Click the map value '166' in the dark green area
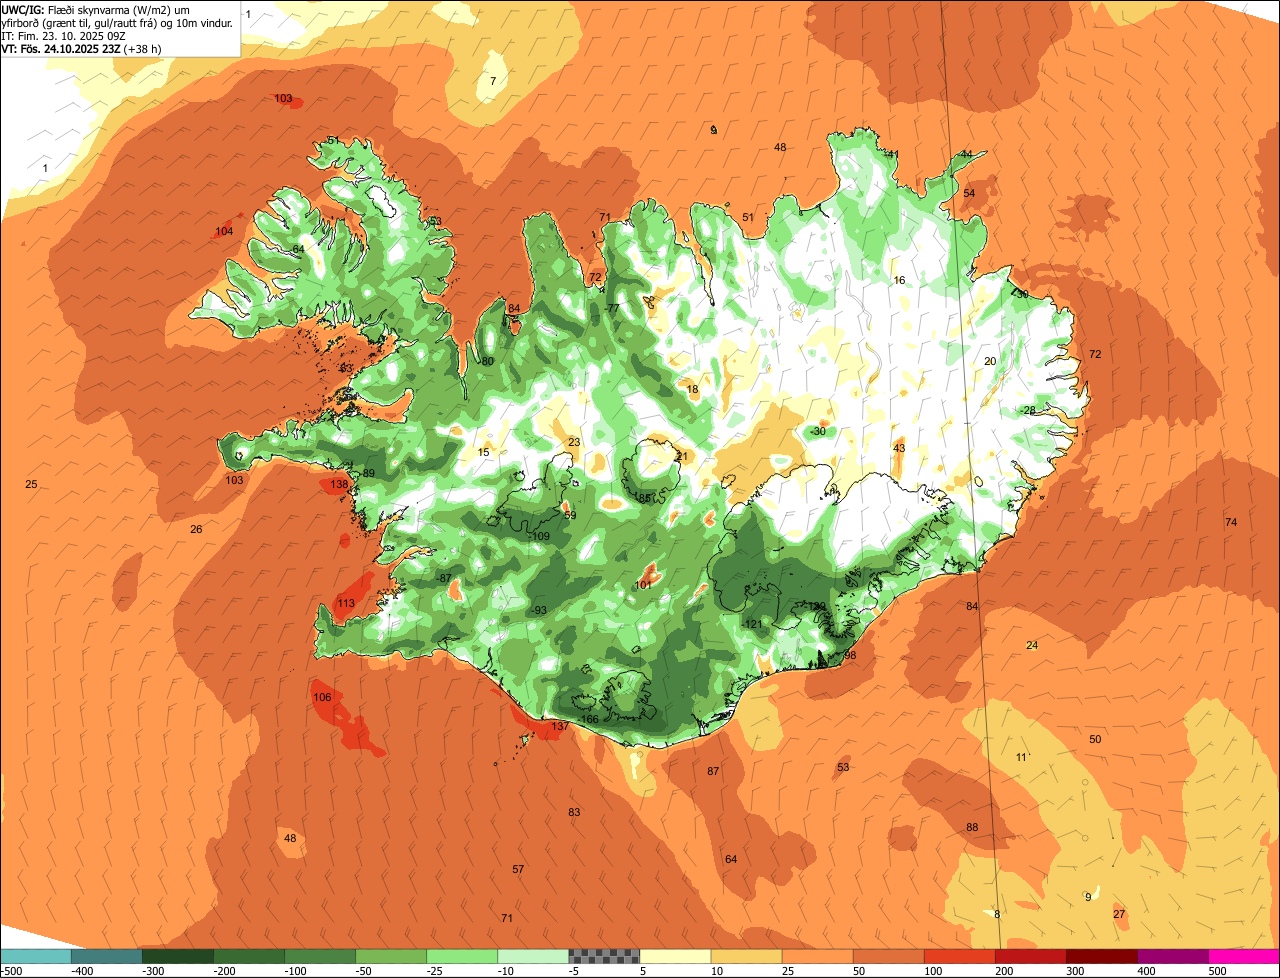Viewport: 1280px width, 978px height. coord(589,719)
